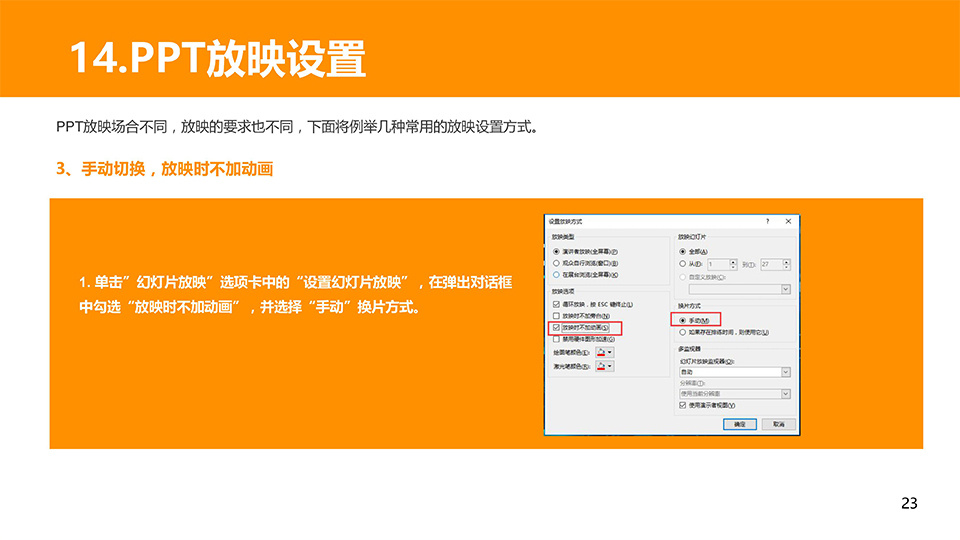This screenshot has height=540, width=960.
Task: Open the 幻灯片放映监视器 dropdown
Action: click(786, 372)
